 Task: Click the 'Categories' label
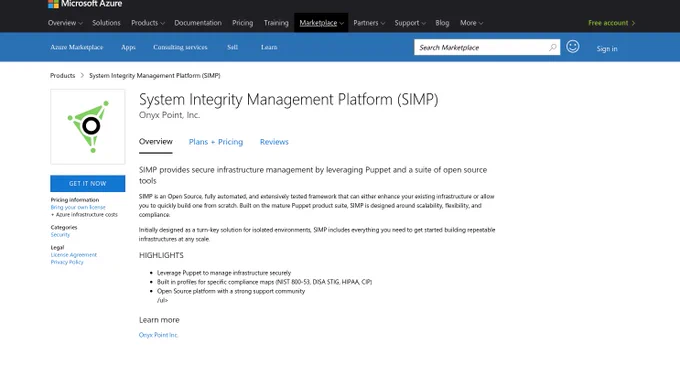64,227
